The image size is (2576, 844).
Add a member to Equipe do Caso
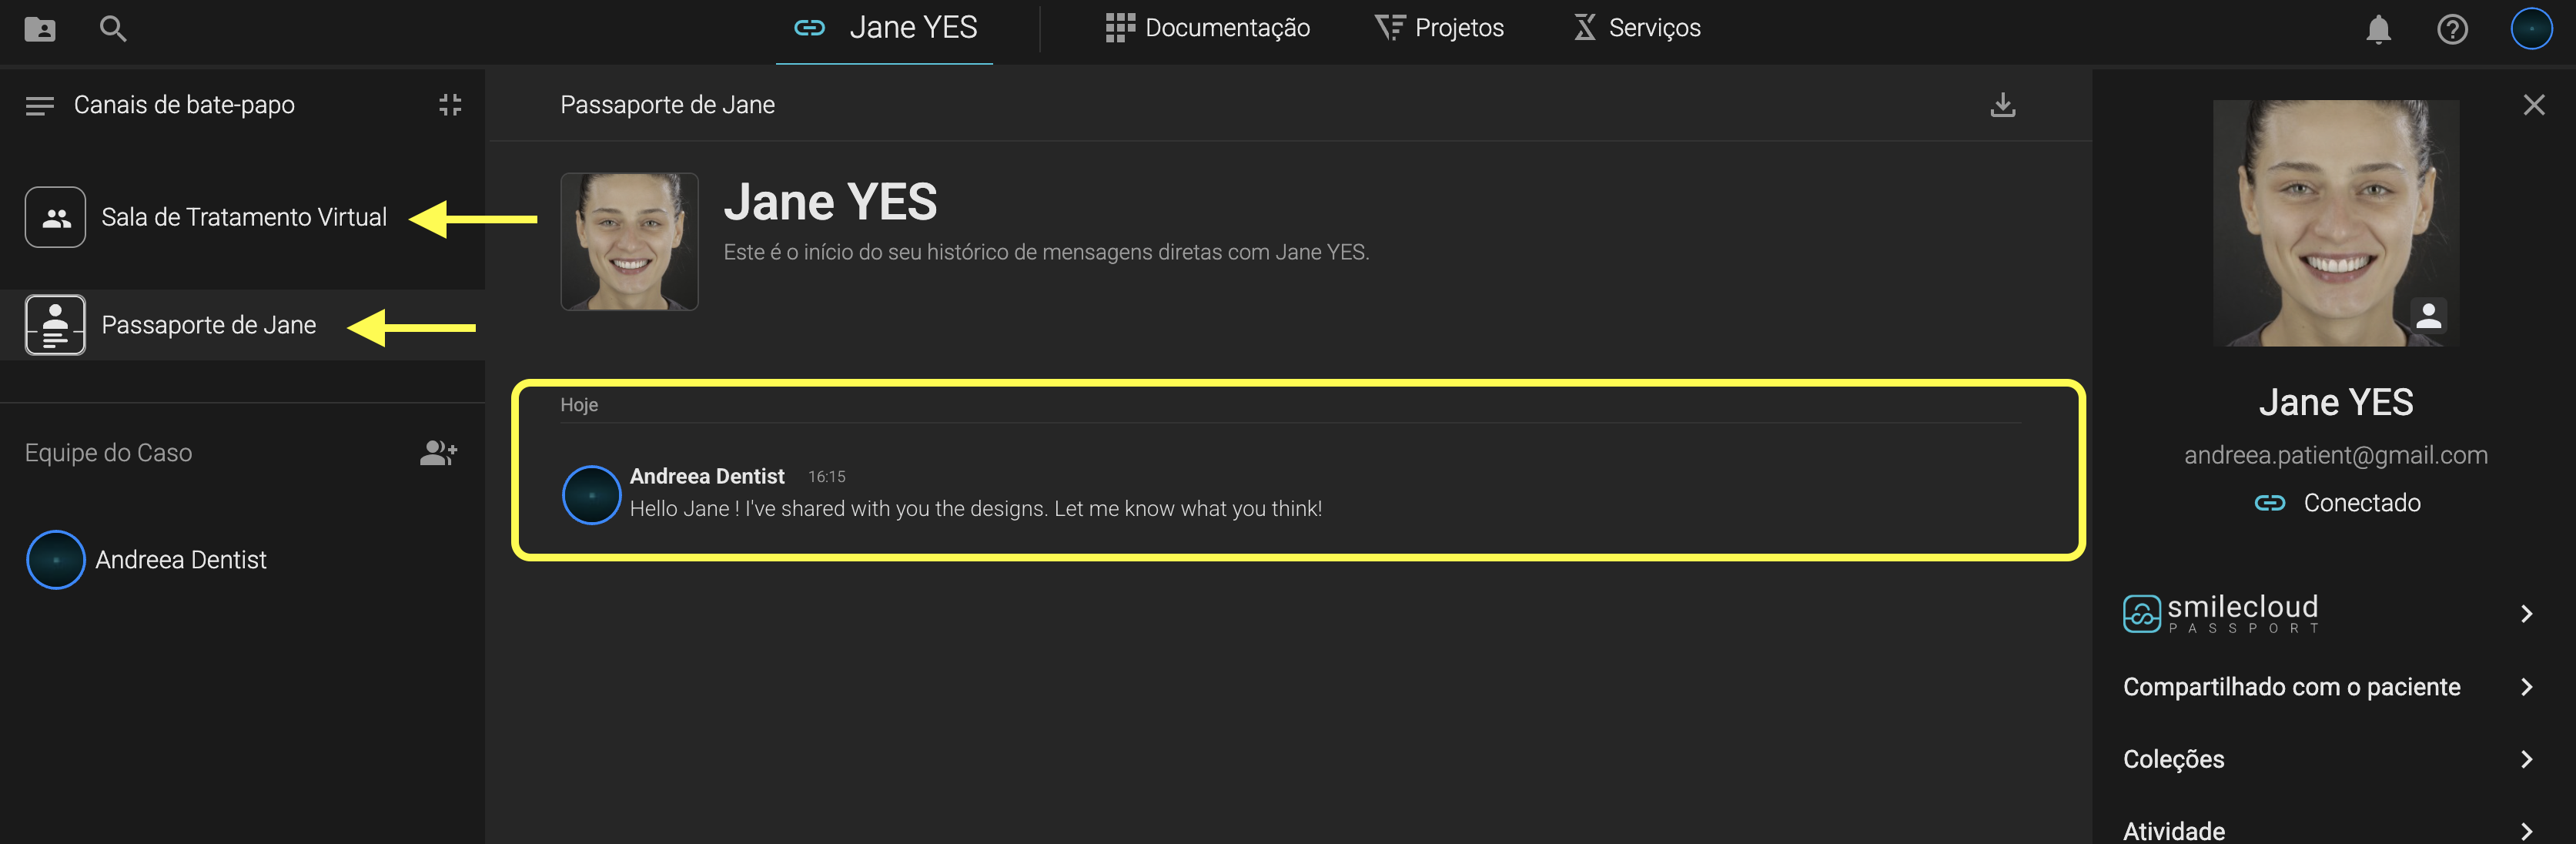438,453
